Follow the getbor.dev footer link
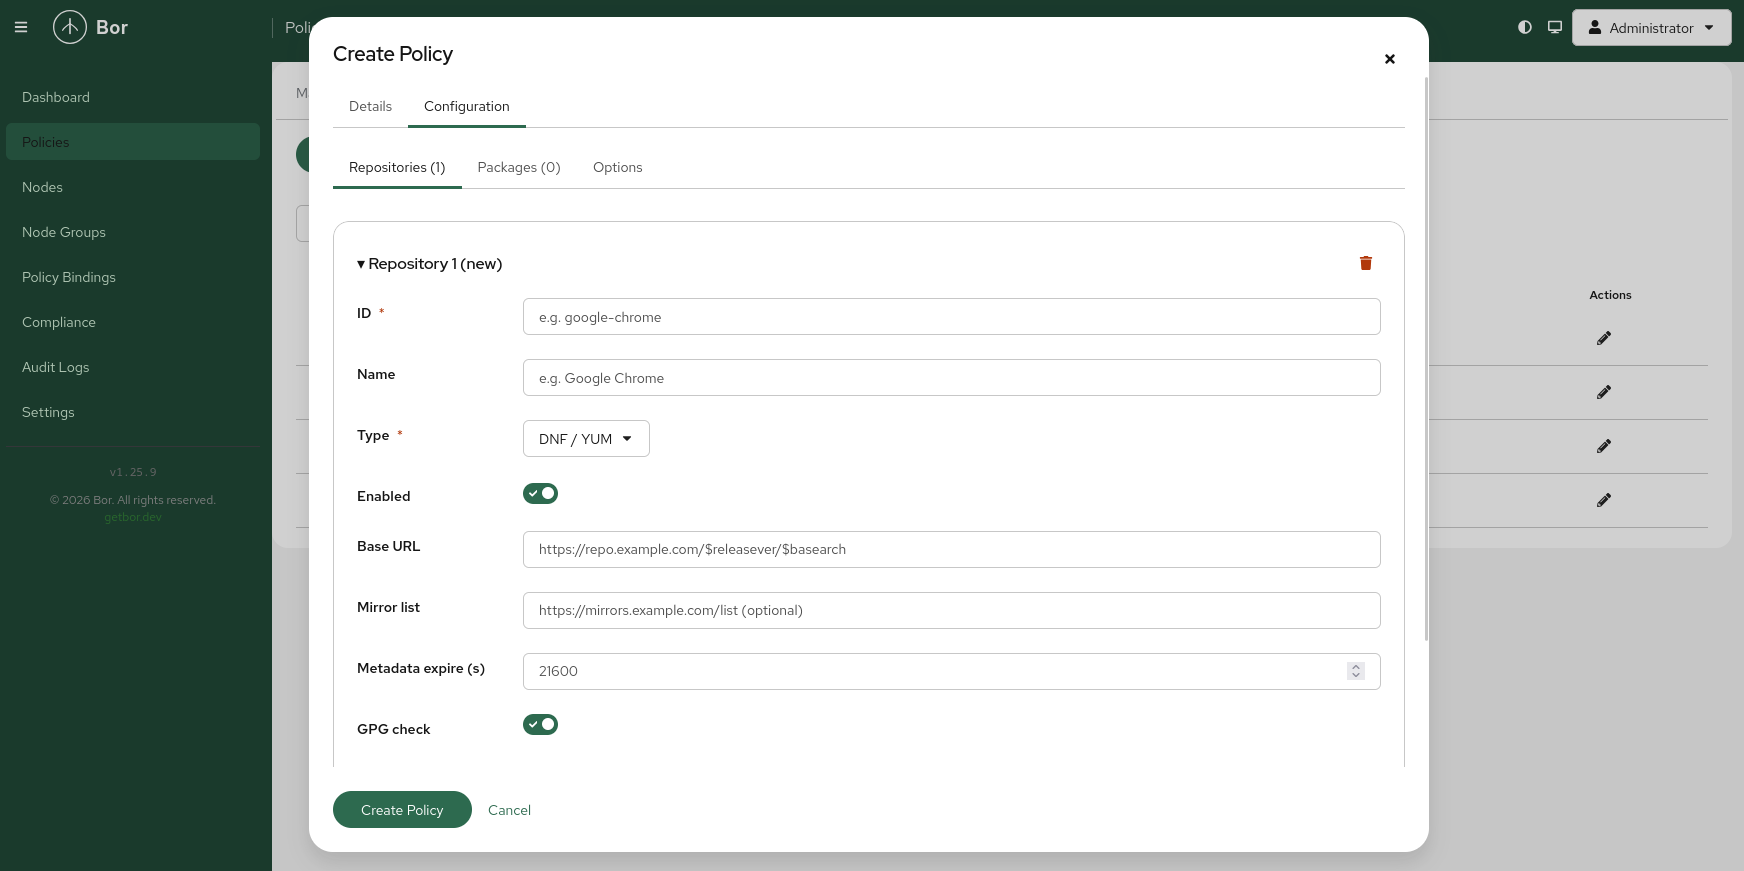The image size is (1744, 871). [x=133, y=517]
